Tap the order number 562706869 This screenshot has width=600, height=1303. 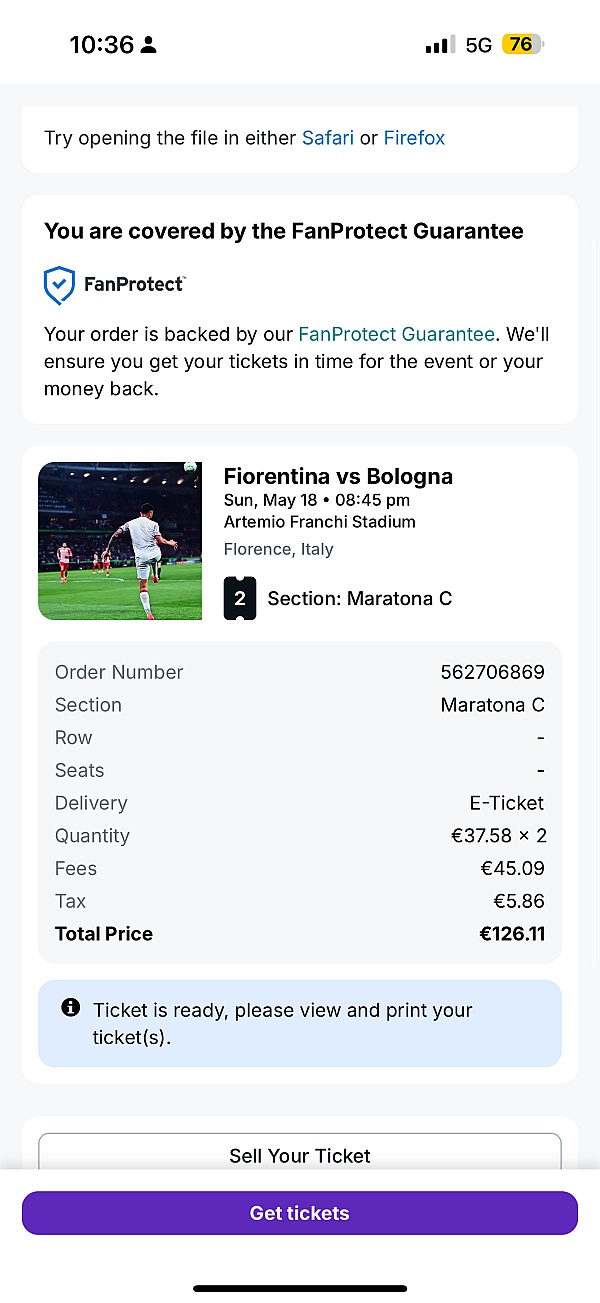coord(492,672)
